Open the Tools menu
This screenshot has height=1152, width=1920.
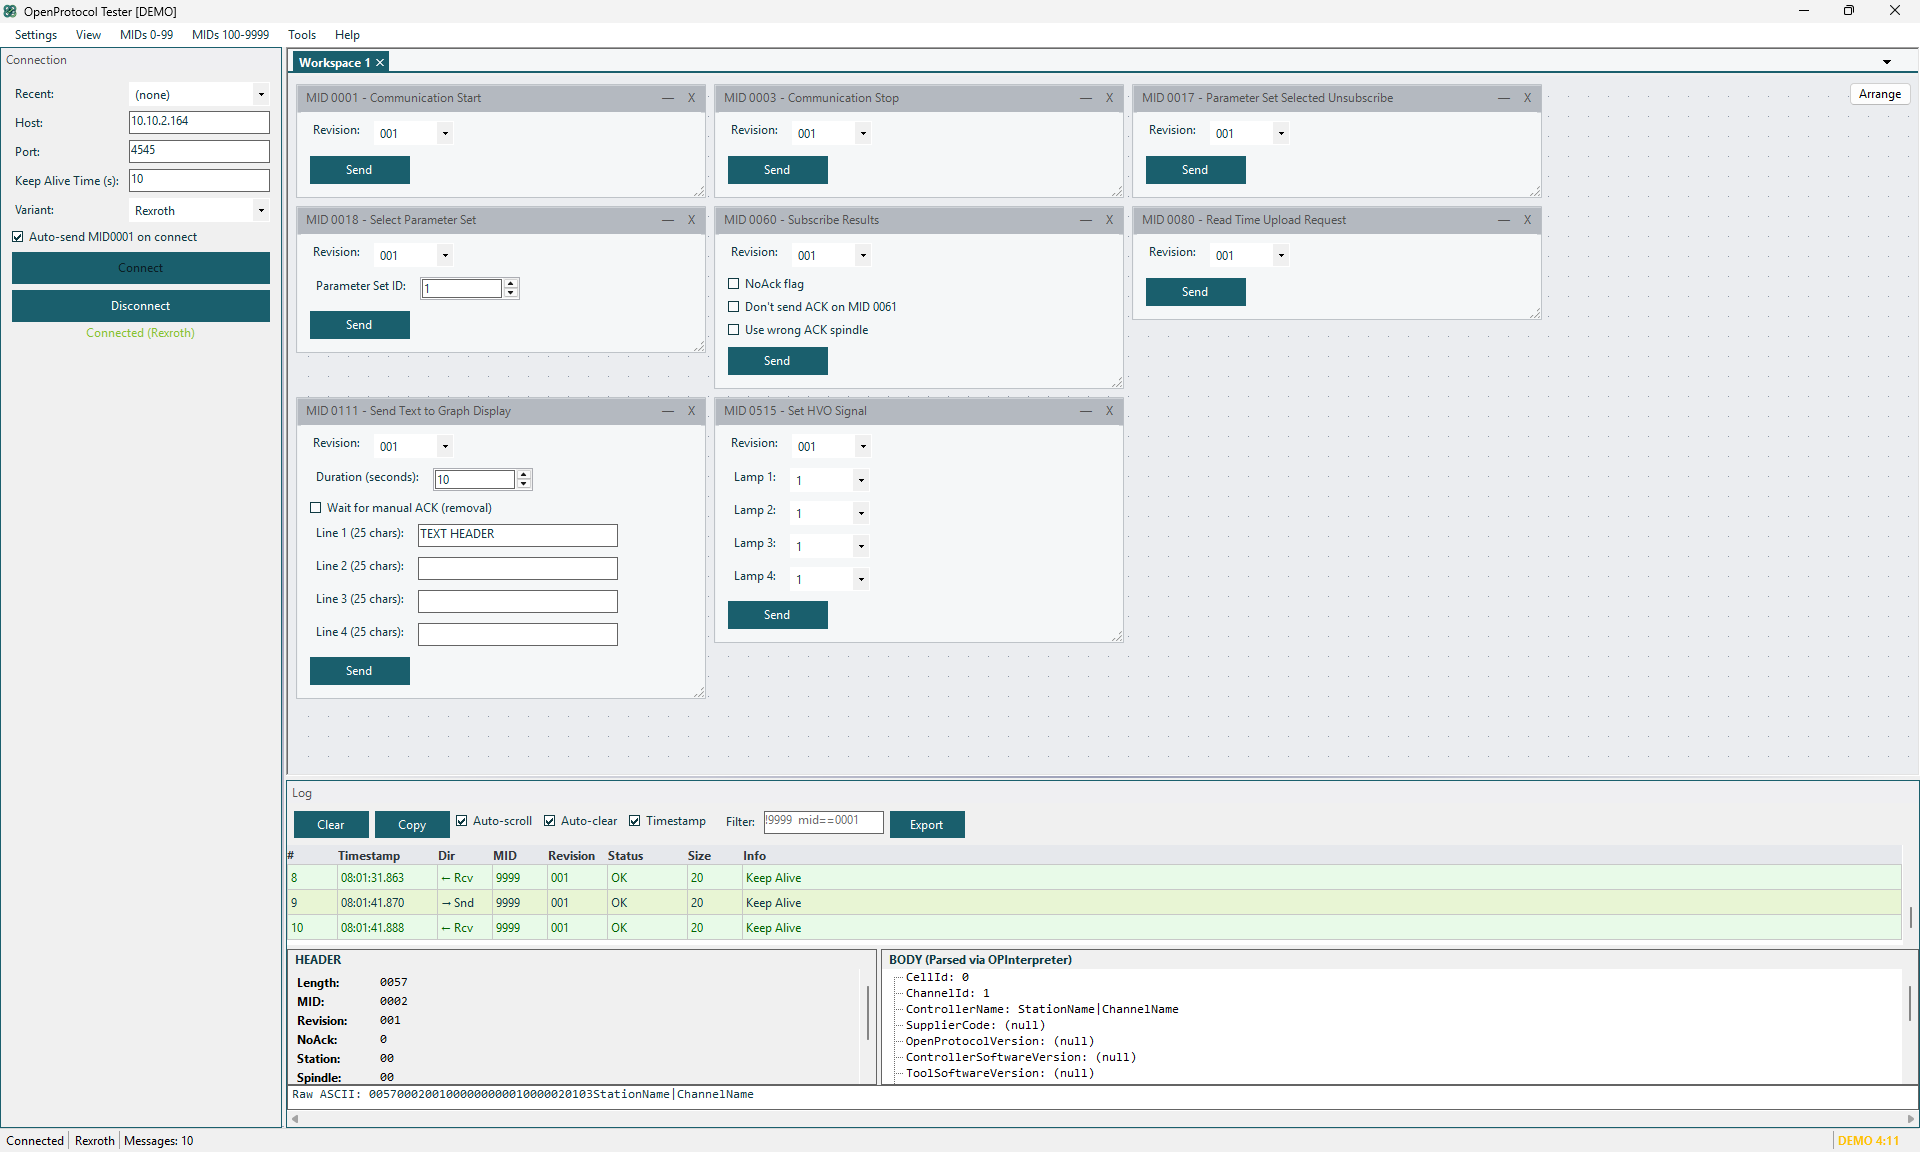click(x=302, y=35)
